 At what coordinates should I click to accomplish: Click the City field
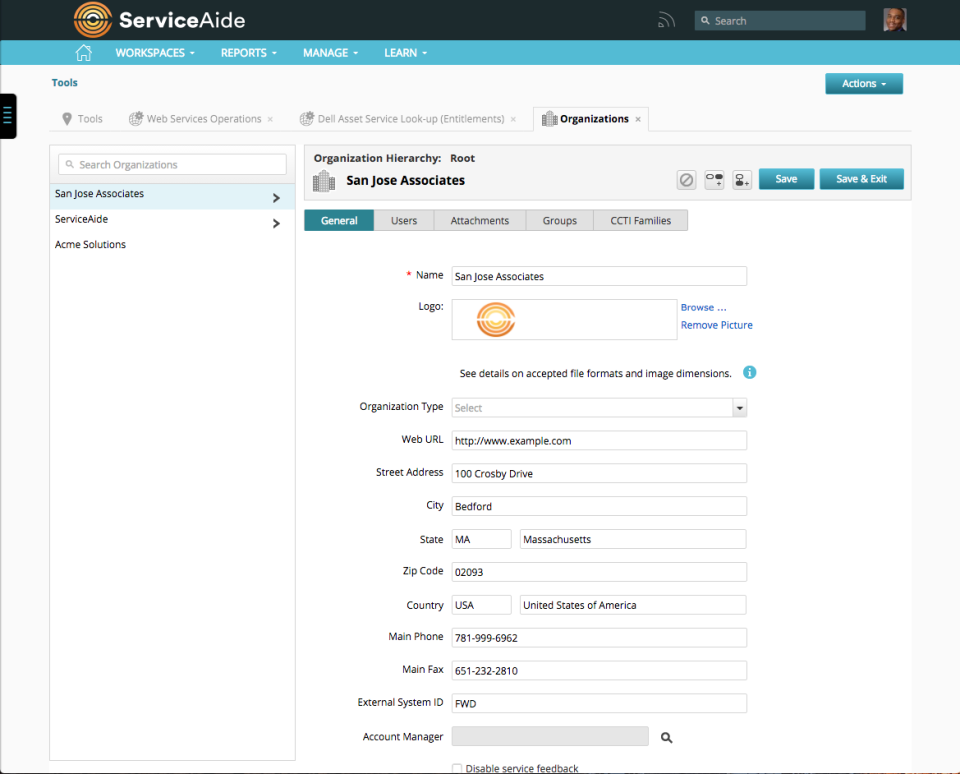tap(599, 506)
